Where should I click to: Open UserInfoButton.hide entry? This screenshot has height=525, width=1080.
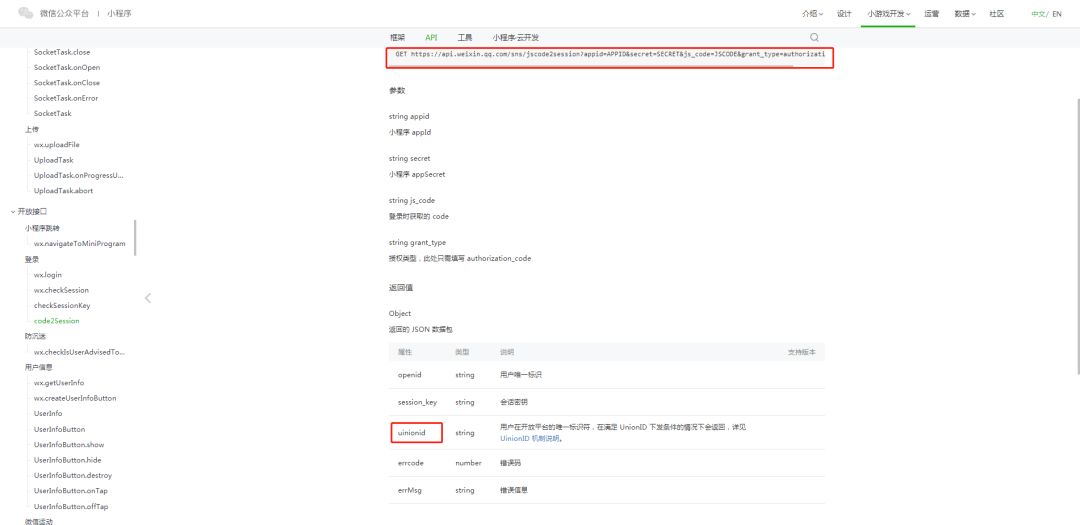68,460
